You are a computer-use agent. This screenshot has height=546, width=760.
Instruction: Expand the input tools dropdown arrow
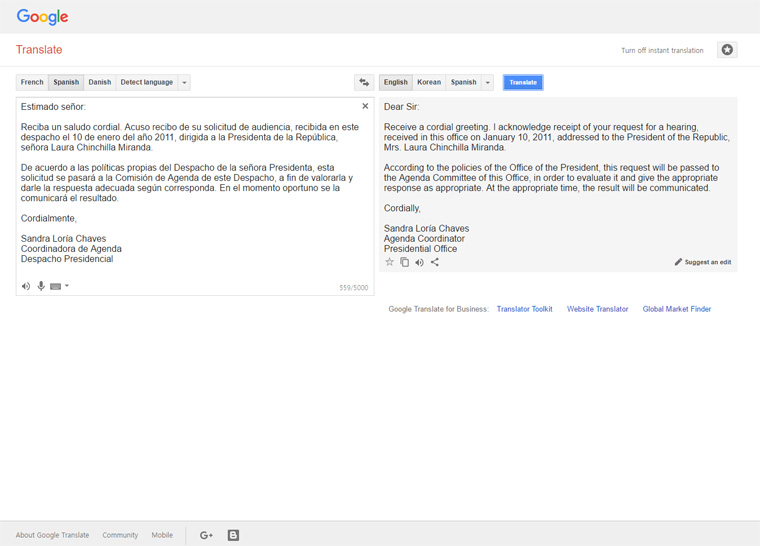click(67, 286)
